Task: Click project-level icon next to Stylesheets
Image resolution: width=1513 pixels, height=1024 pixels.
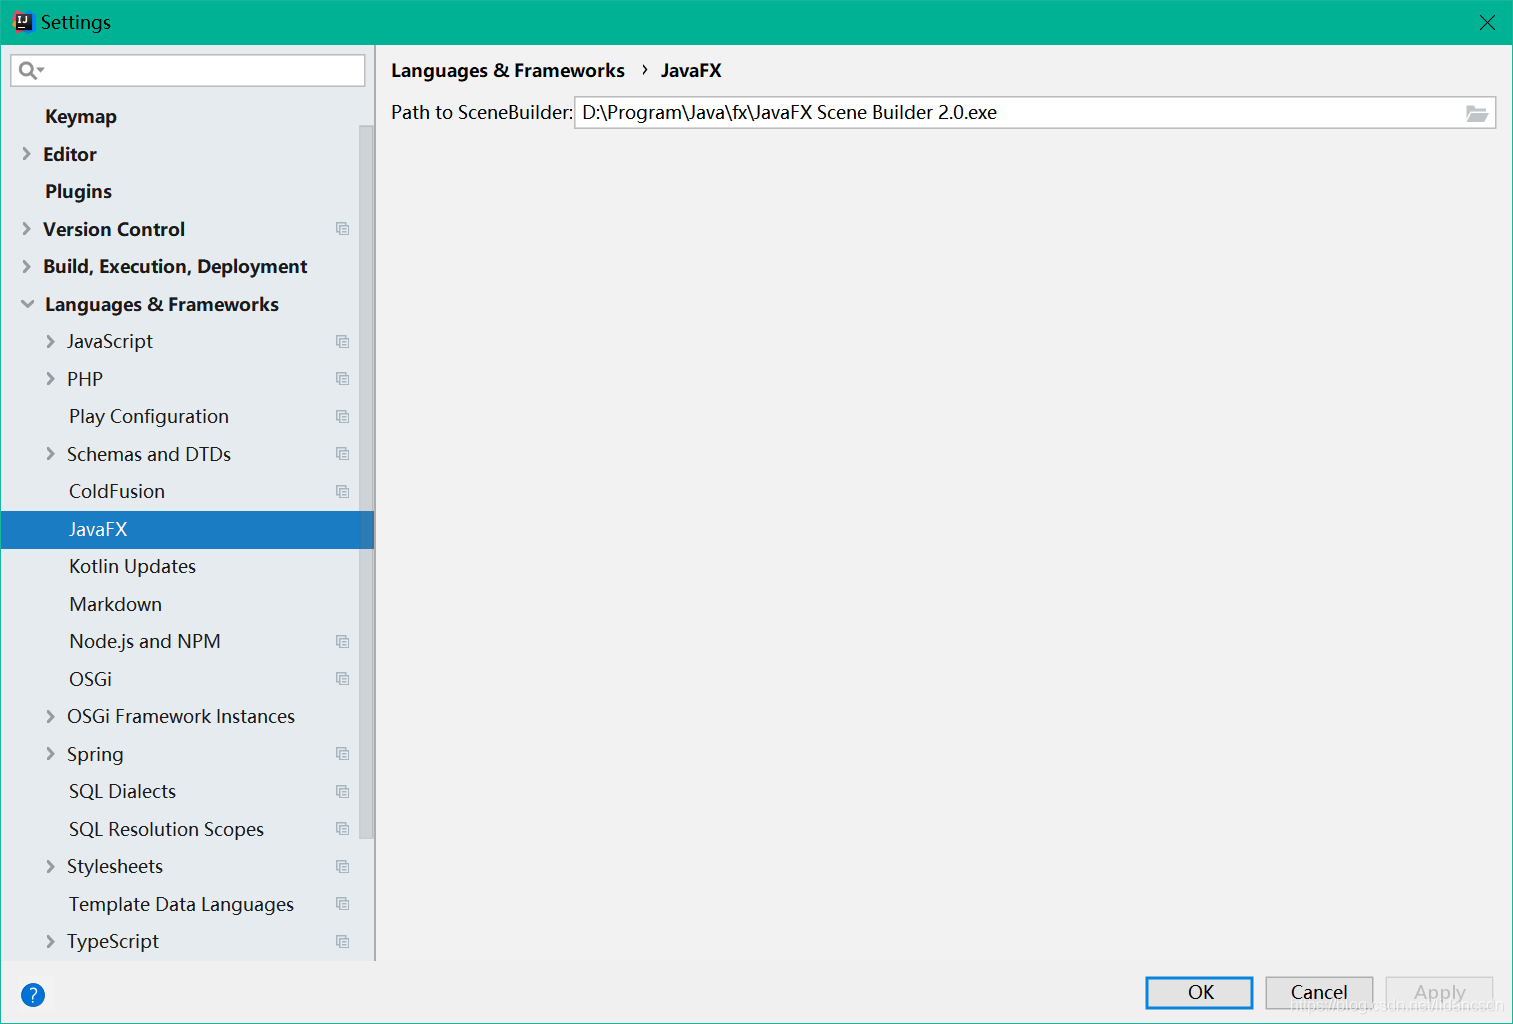Action: point(343,867)
